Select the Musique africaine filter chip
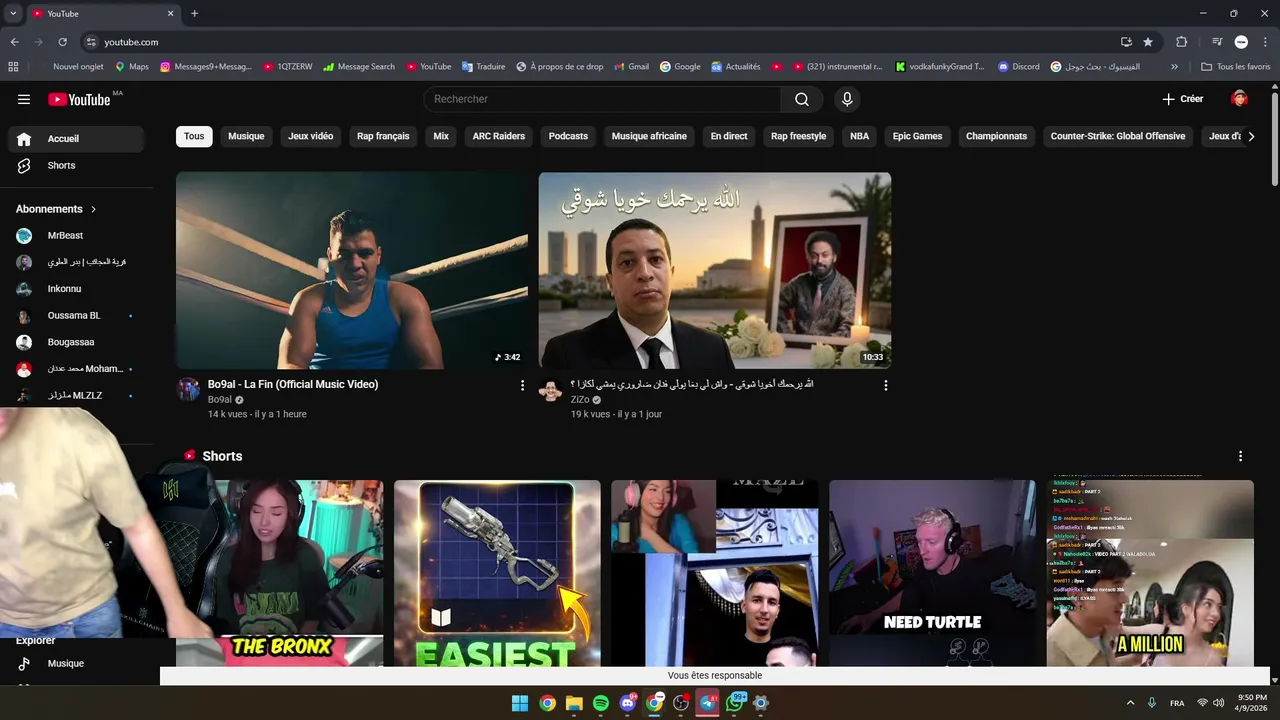The image size is (1280, 720). point(649,136)
